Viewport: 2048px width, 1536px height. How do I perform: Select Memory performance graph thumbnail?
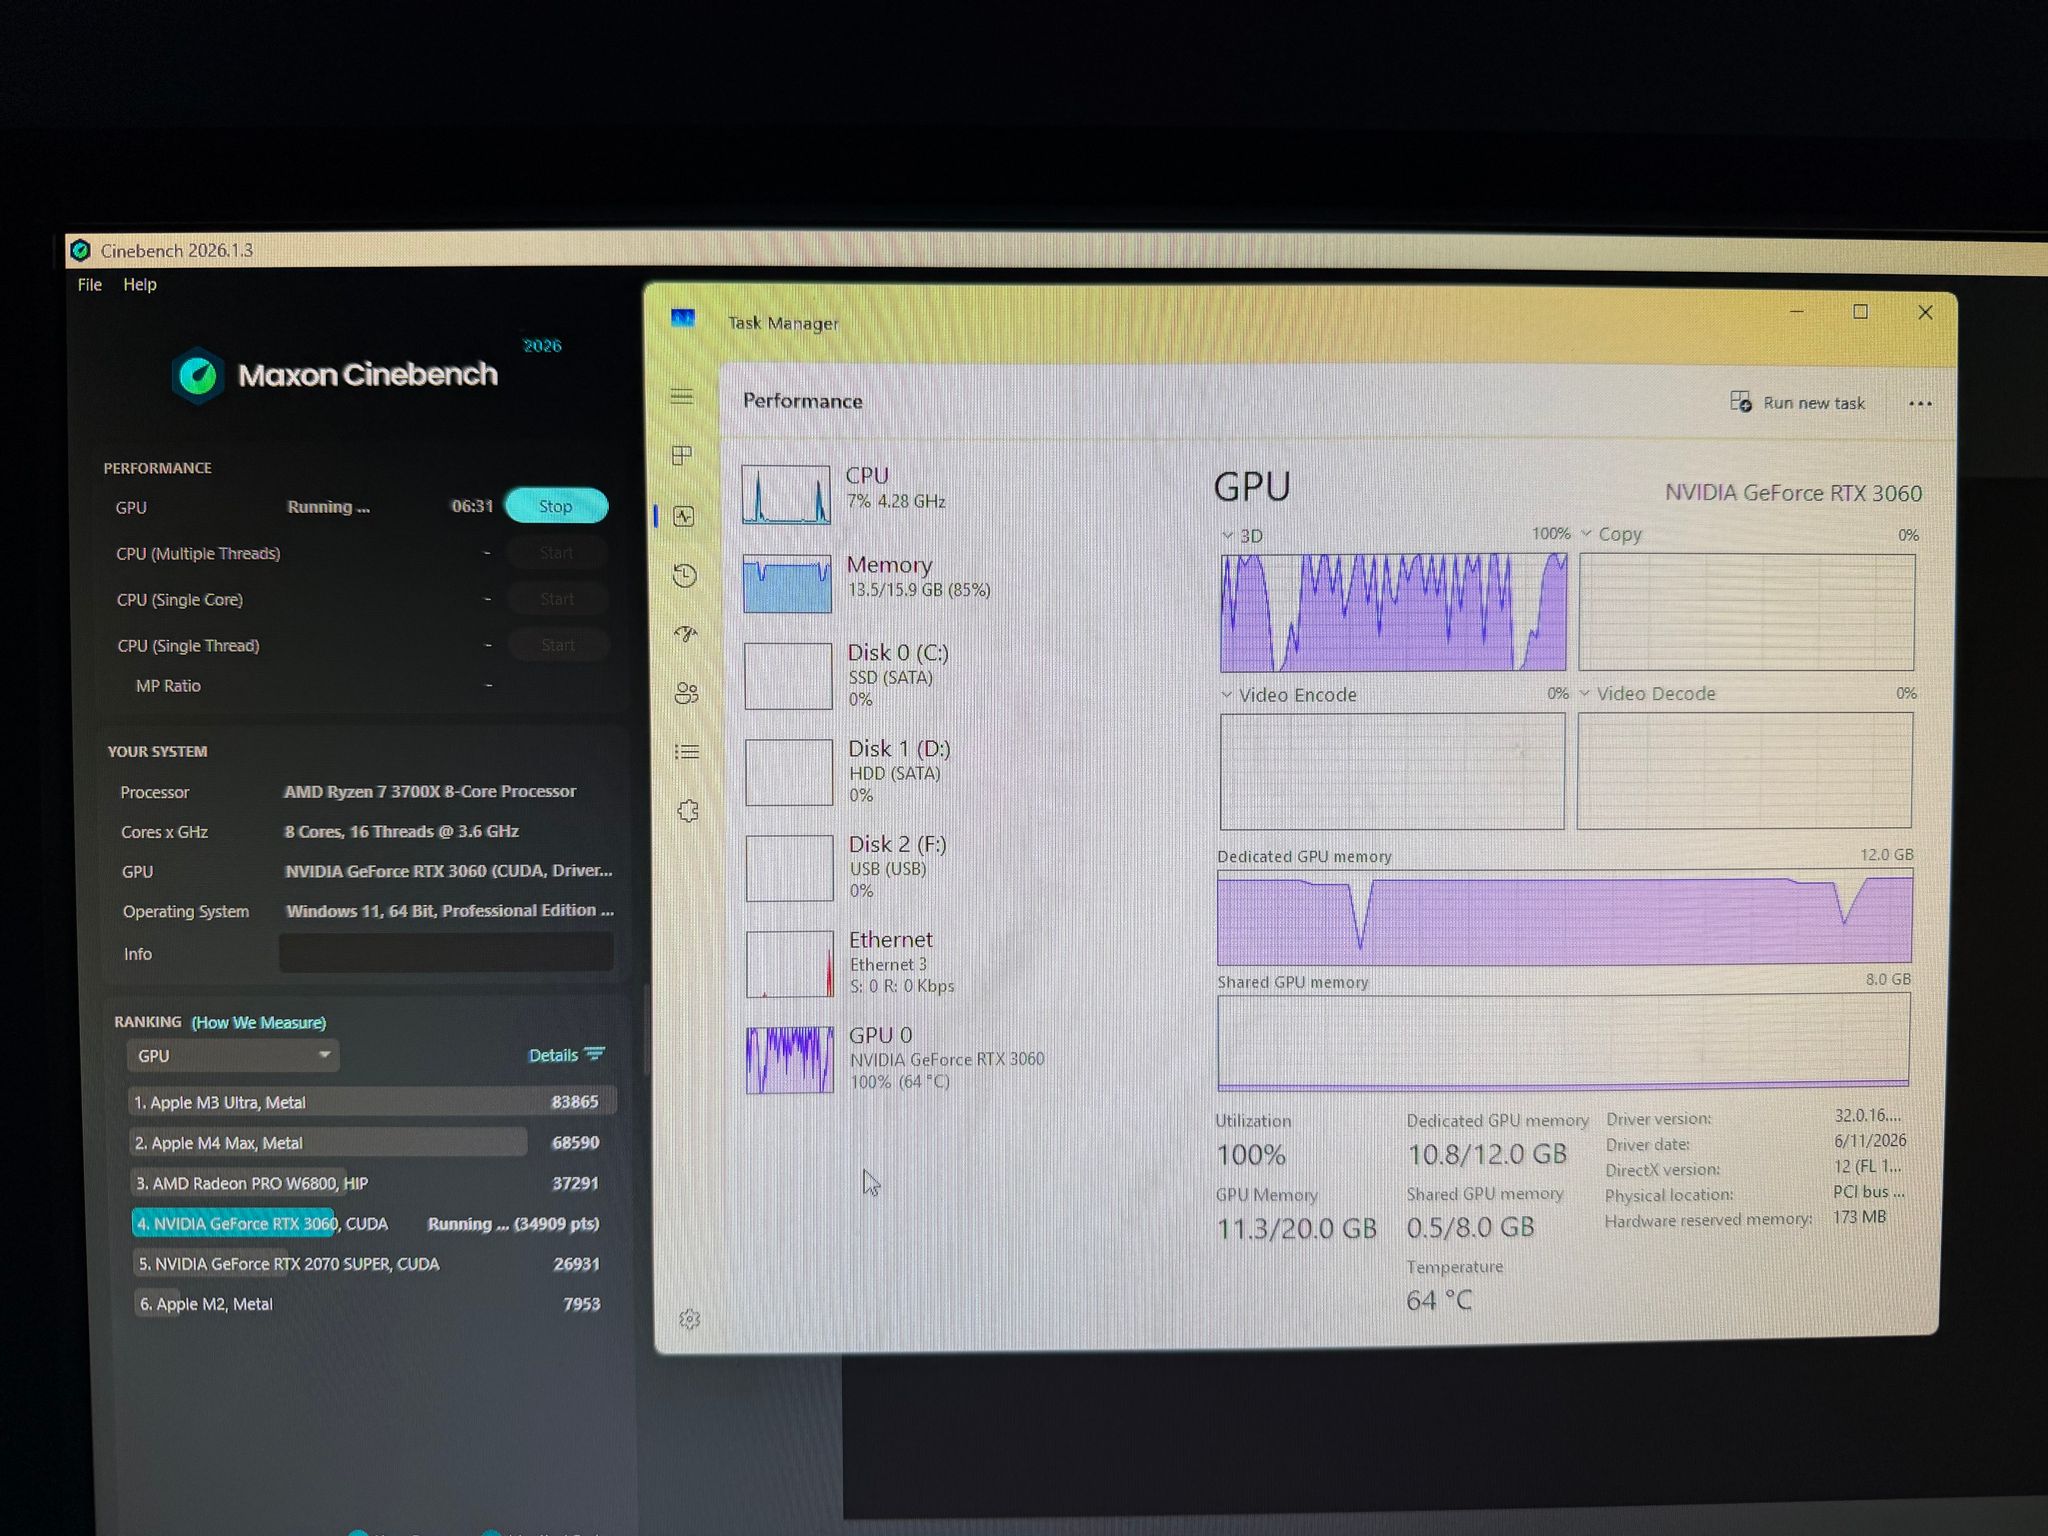coord(787,584)
